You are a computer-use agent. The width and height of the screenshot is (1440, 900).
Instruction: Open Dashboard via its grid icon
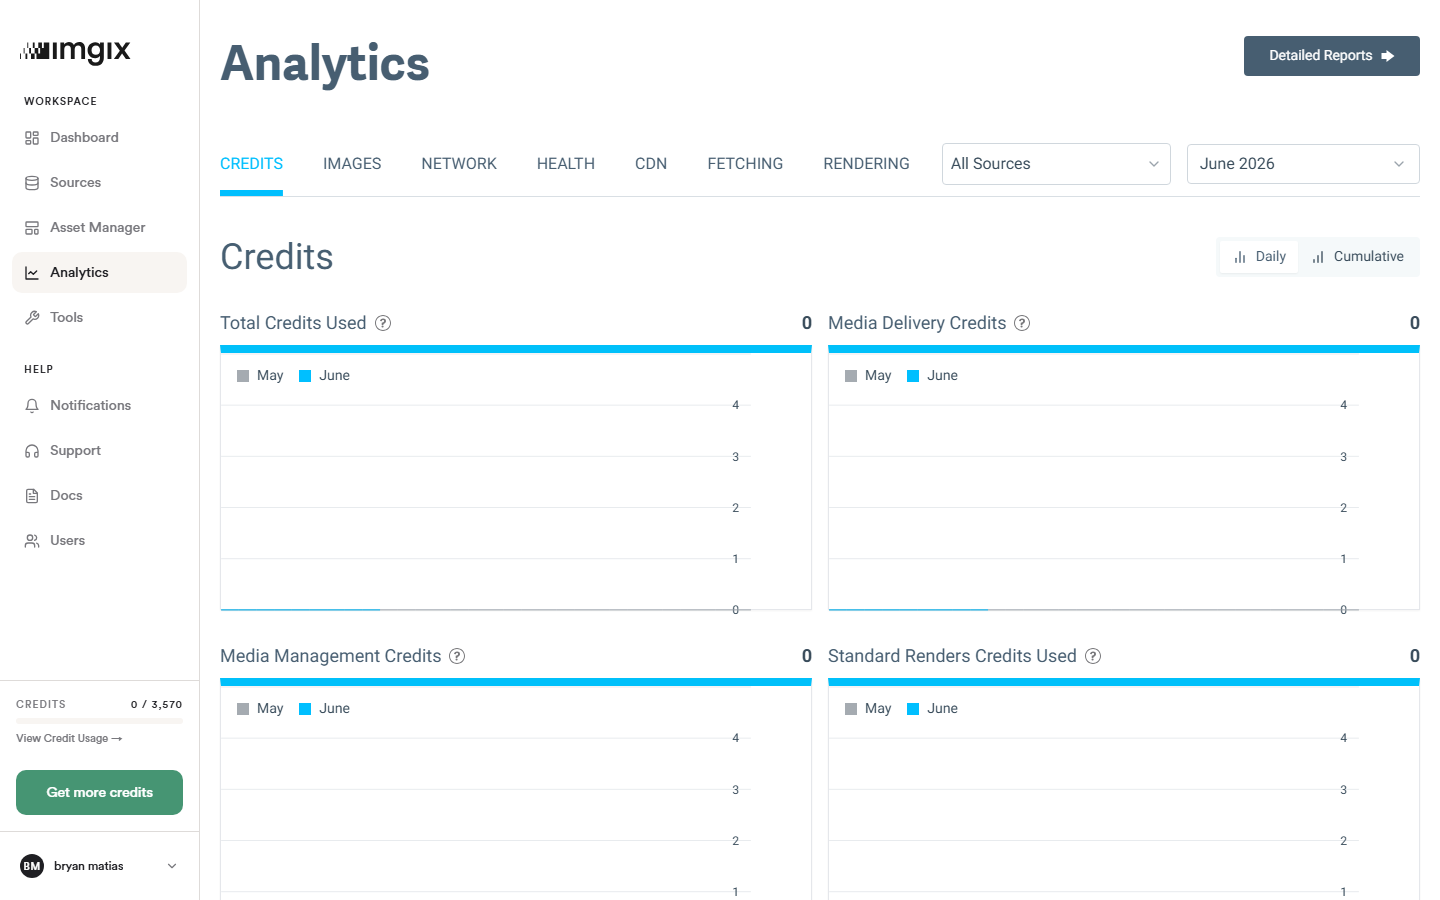click(32, 138)
